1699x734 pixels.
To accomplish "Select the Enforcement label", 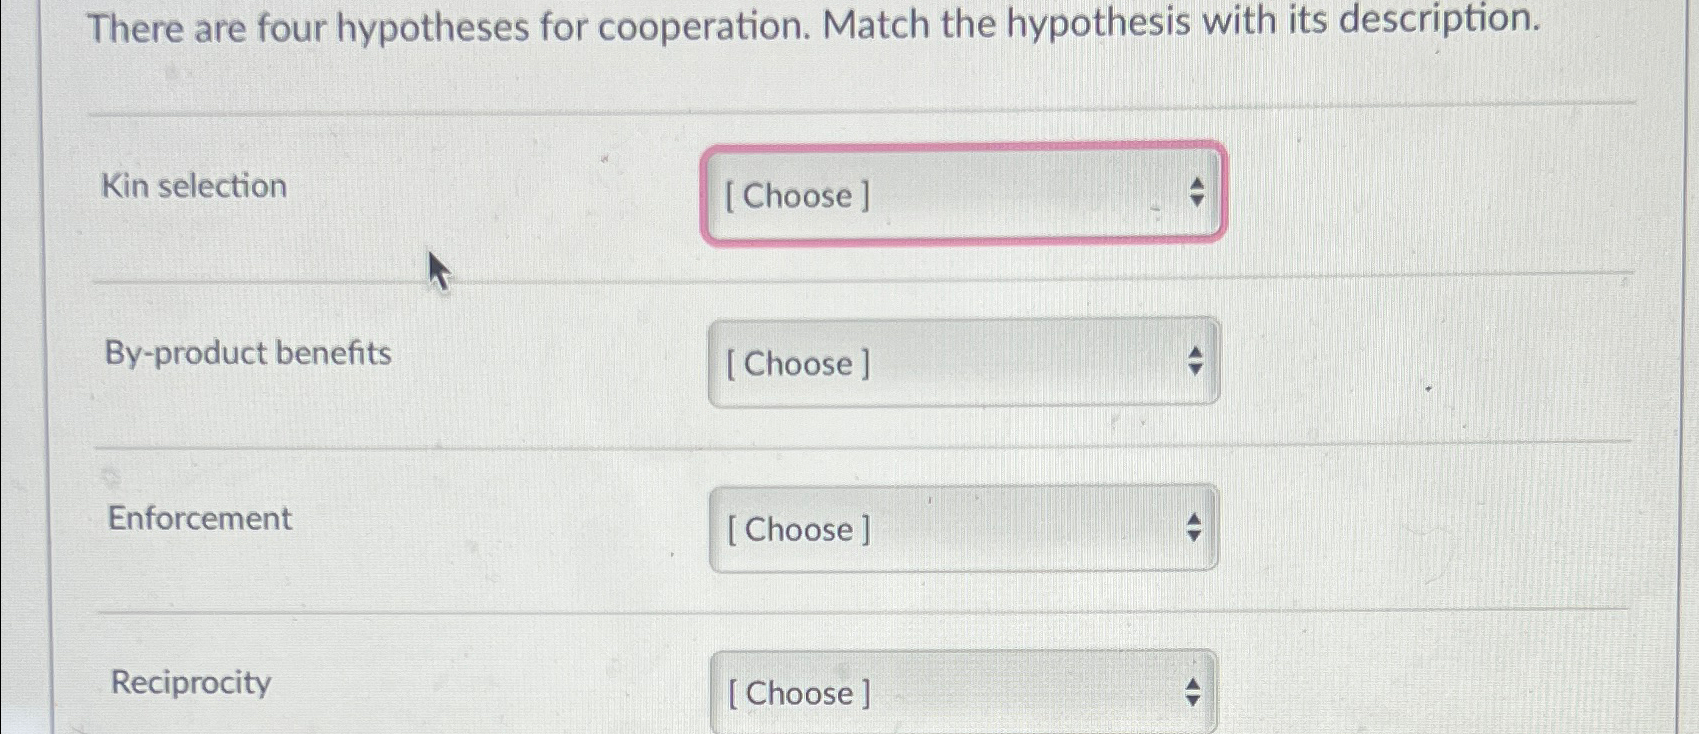I will coord(198,518).
